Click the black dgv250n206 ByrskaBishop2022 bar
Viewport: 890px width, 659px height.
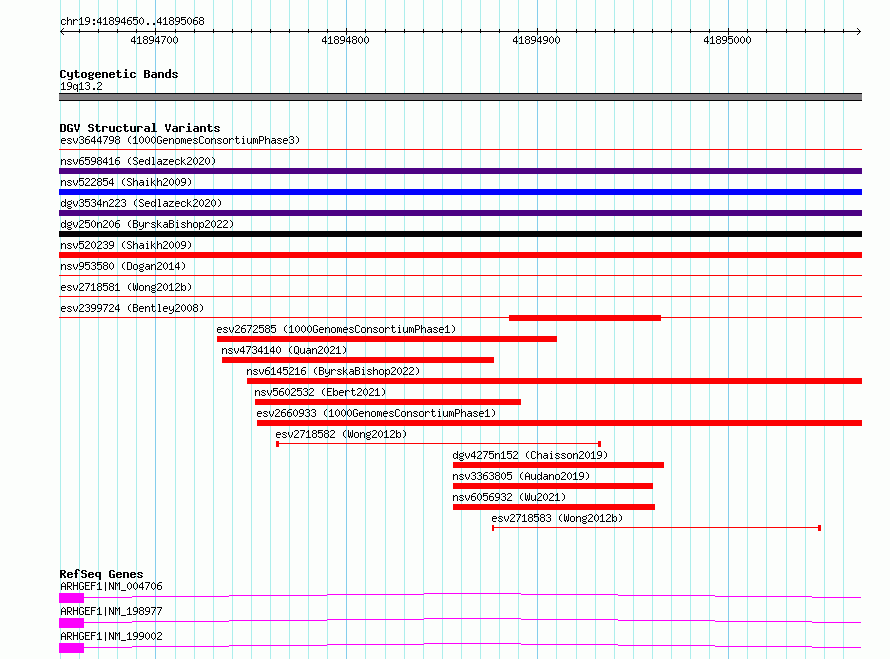(460, 234)
